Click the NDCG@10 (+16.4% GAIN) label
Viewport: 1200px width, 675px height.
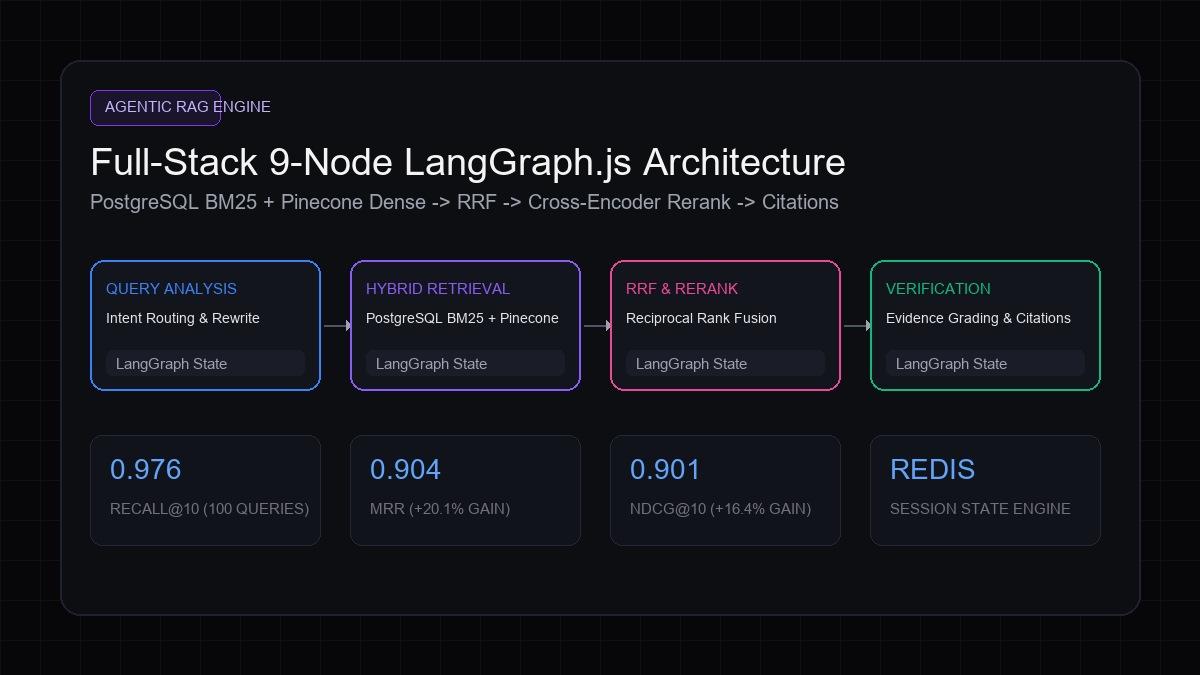[721, 509]
